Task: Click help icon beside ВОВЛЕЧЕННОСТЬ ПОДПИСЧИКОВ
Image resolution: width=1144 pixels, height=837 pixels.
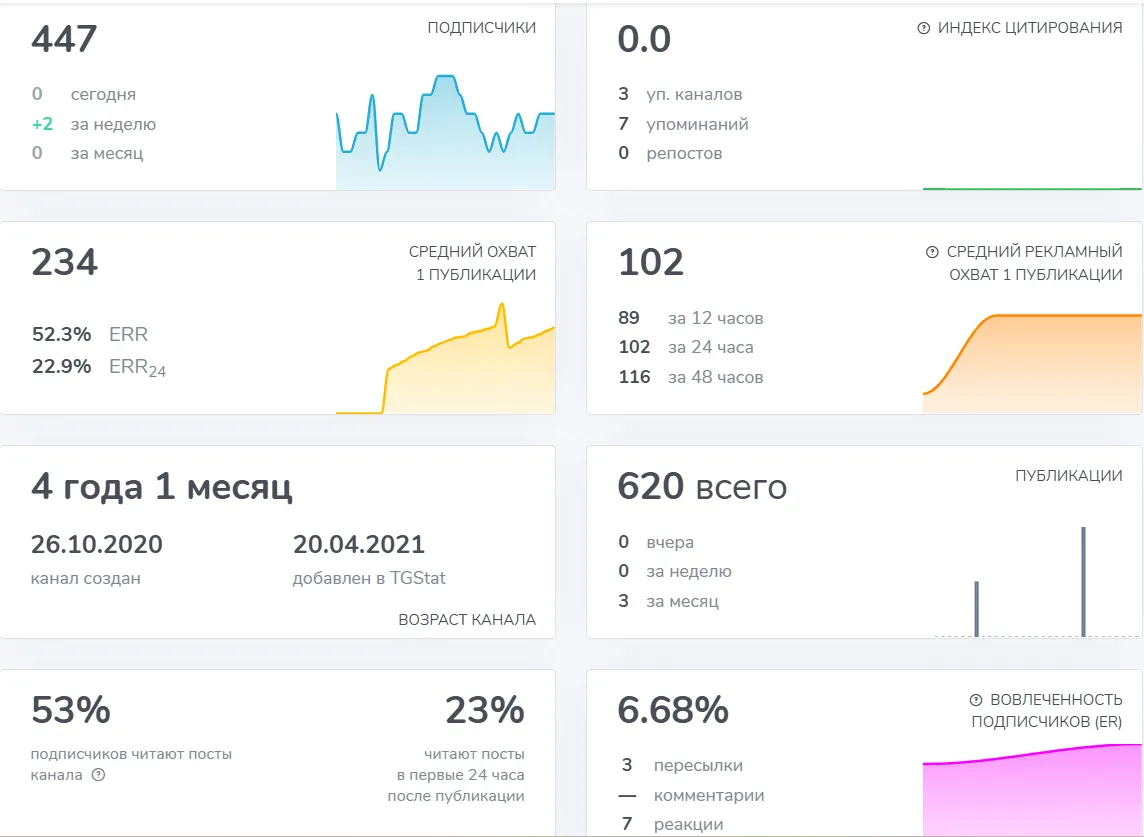Action: click(975, 701)
